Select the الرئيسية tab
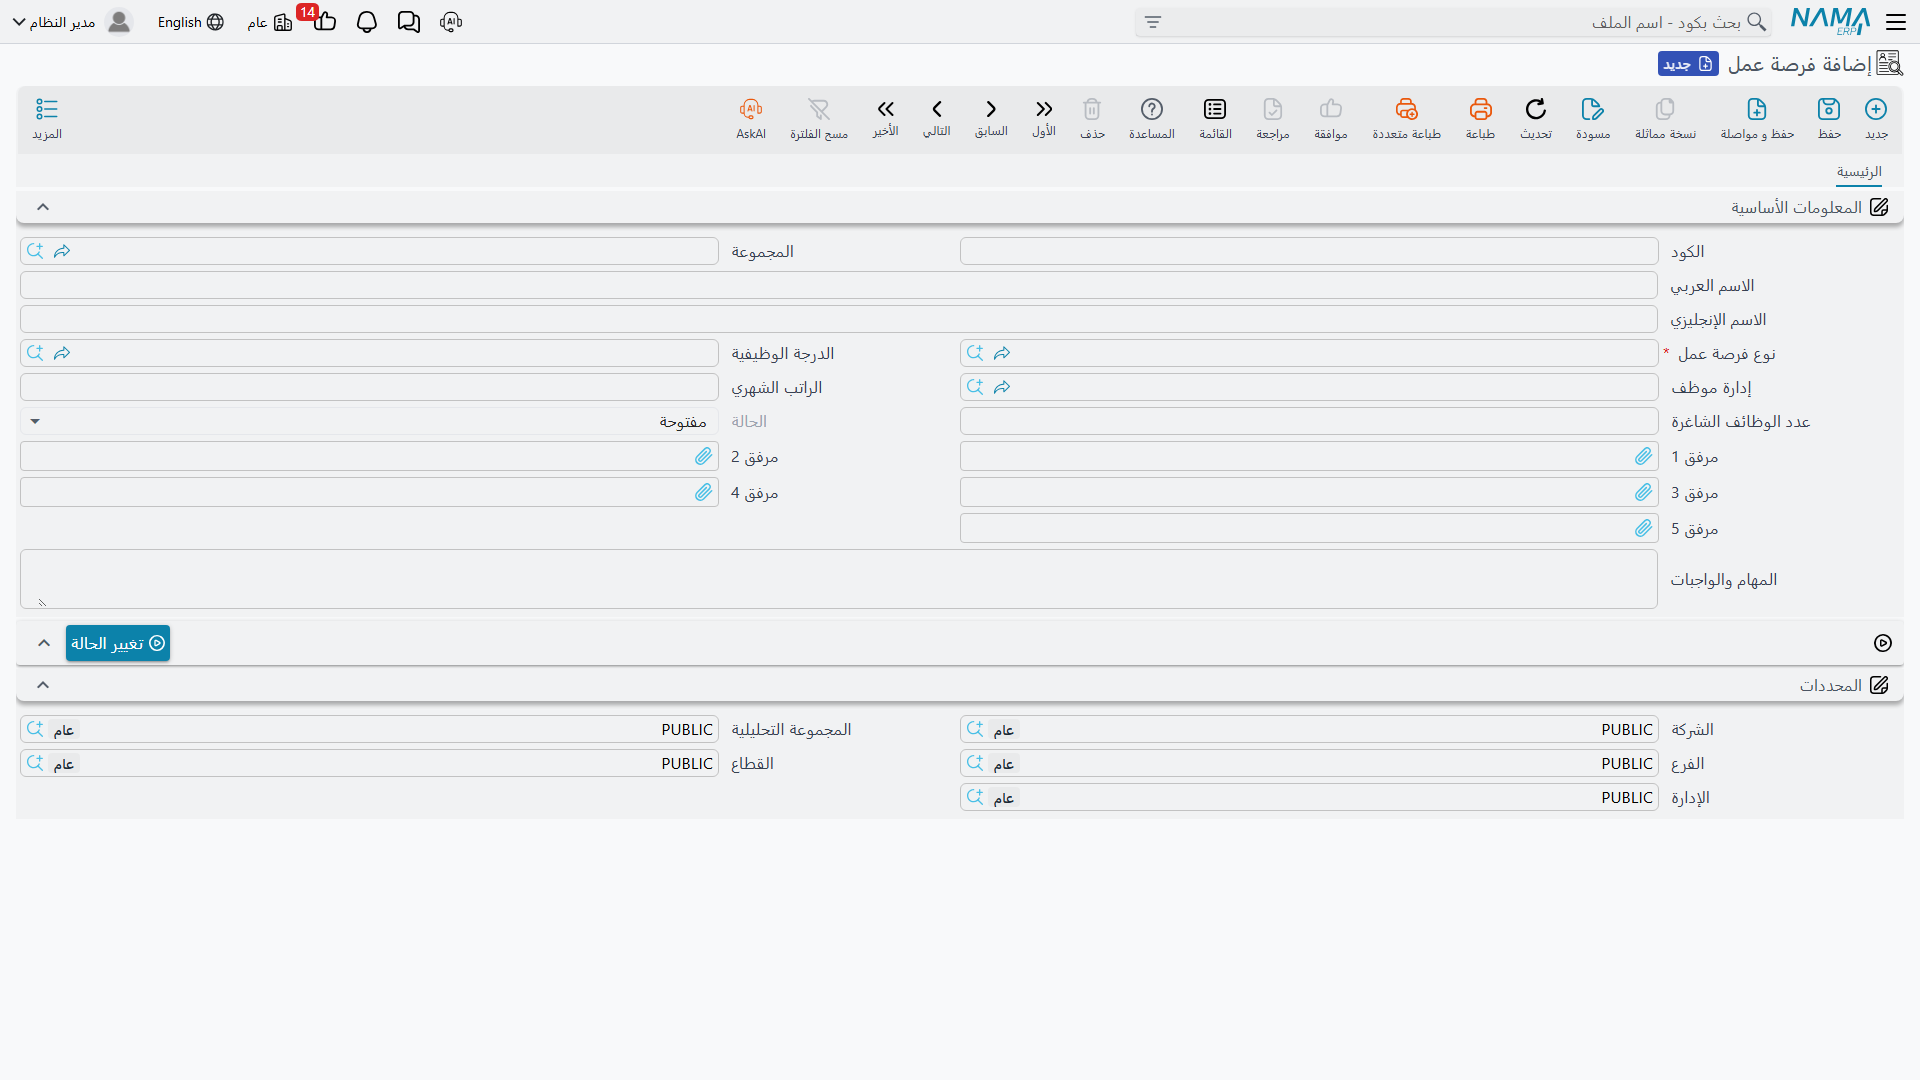Image resolution: width=1920 pixels, height=1080 pixels. pos(1859,172)
